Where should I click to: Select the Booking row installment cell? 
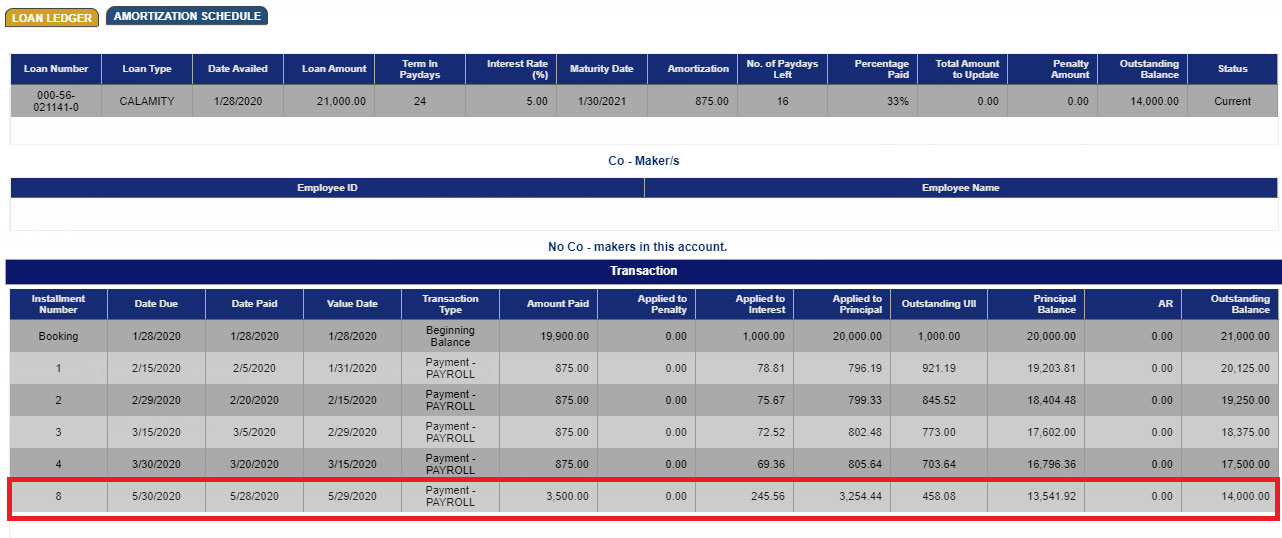pos(59,336)
